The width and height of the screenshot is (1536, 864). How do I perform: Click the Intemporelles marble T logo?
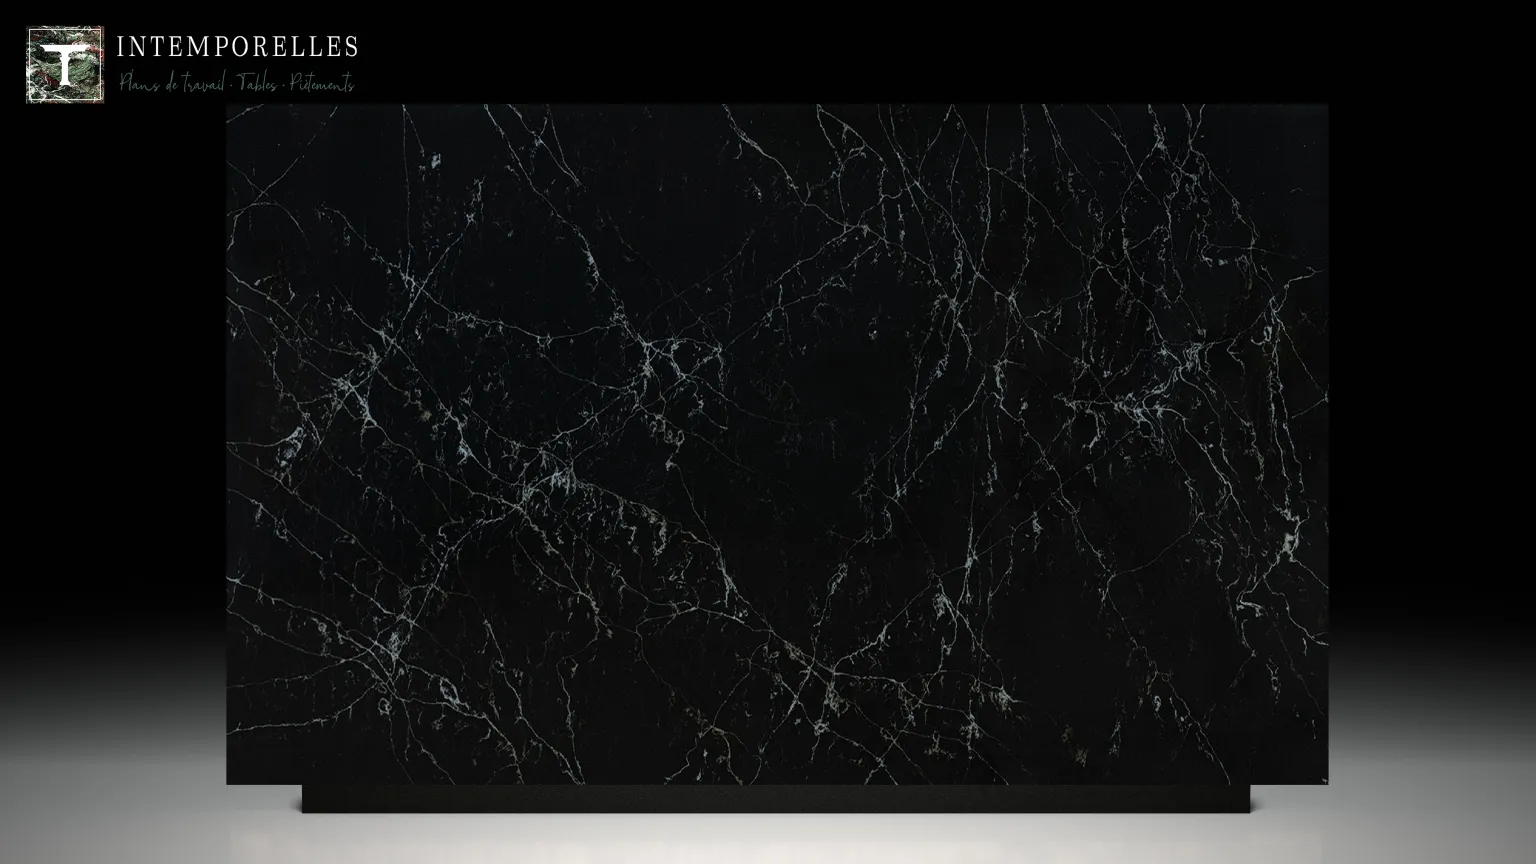[x=65, y=65]
